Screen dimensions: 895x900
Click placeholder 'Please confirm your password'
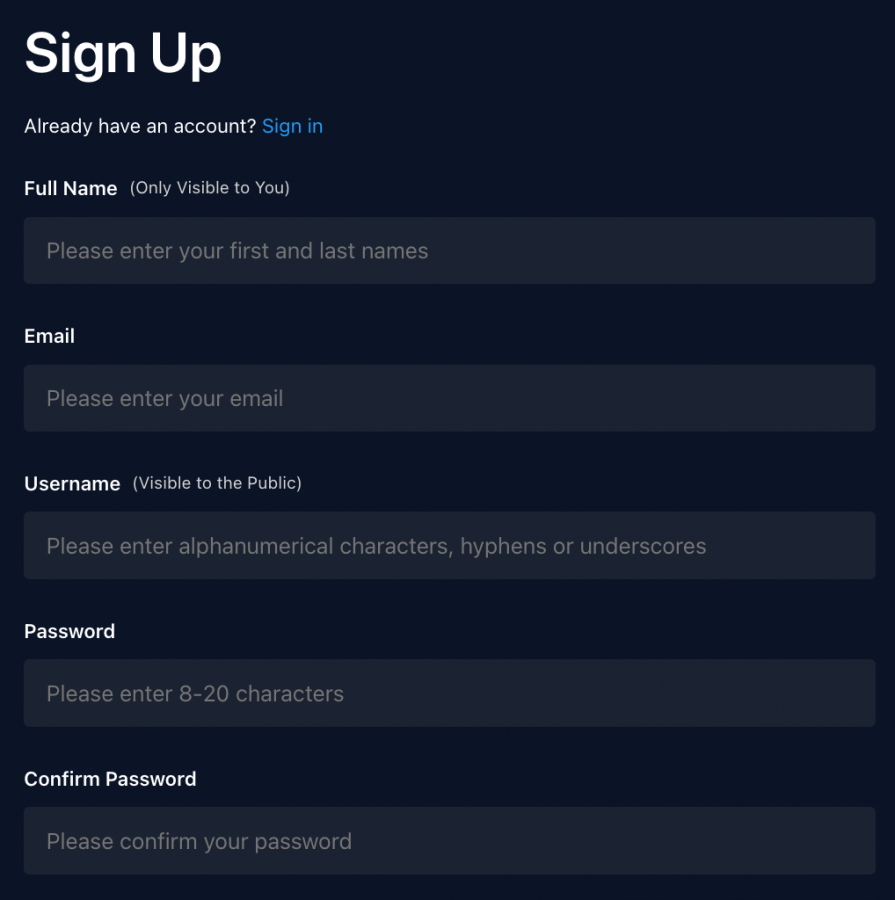(x=199, y=841)
